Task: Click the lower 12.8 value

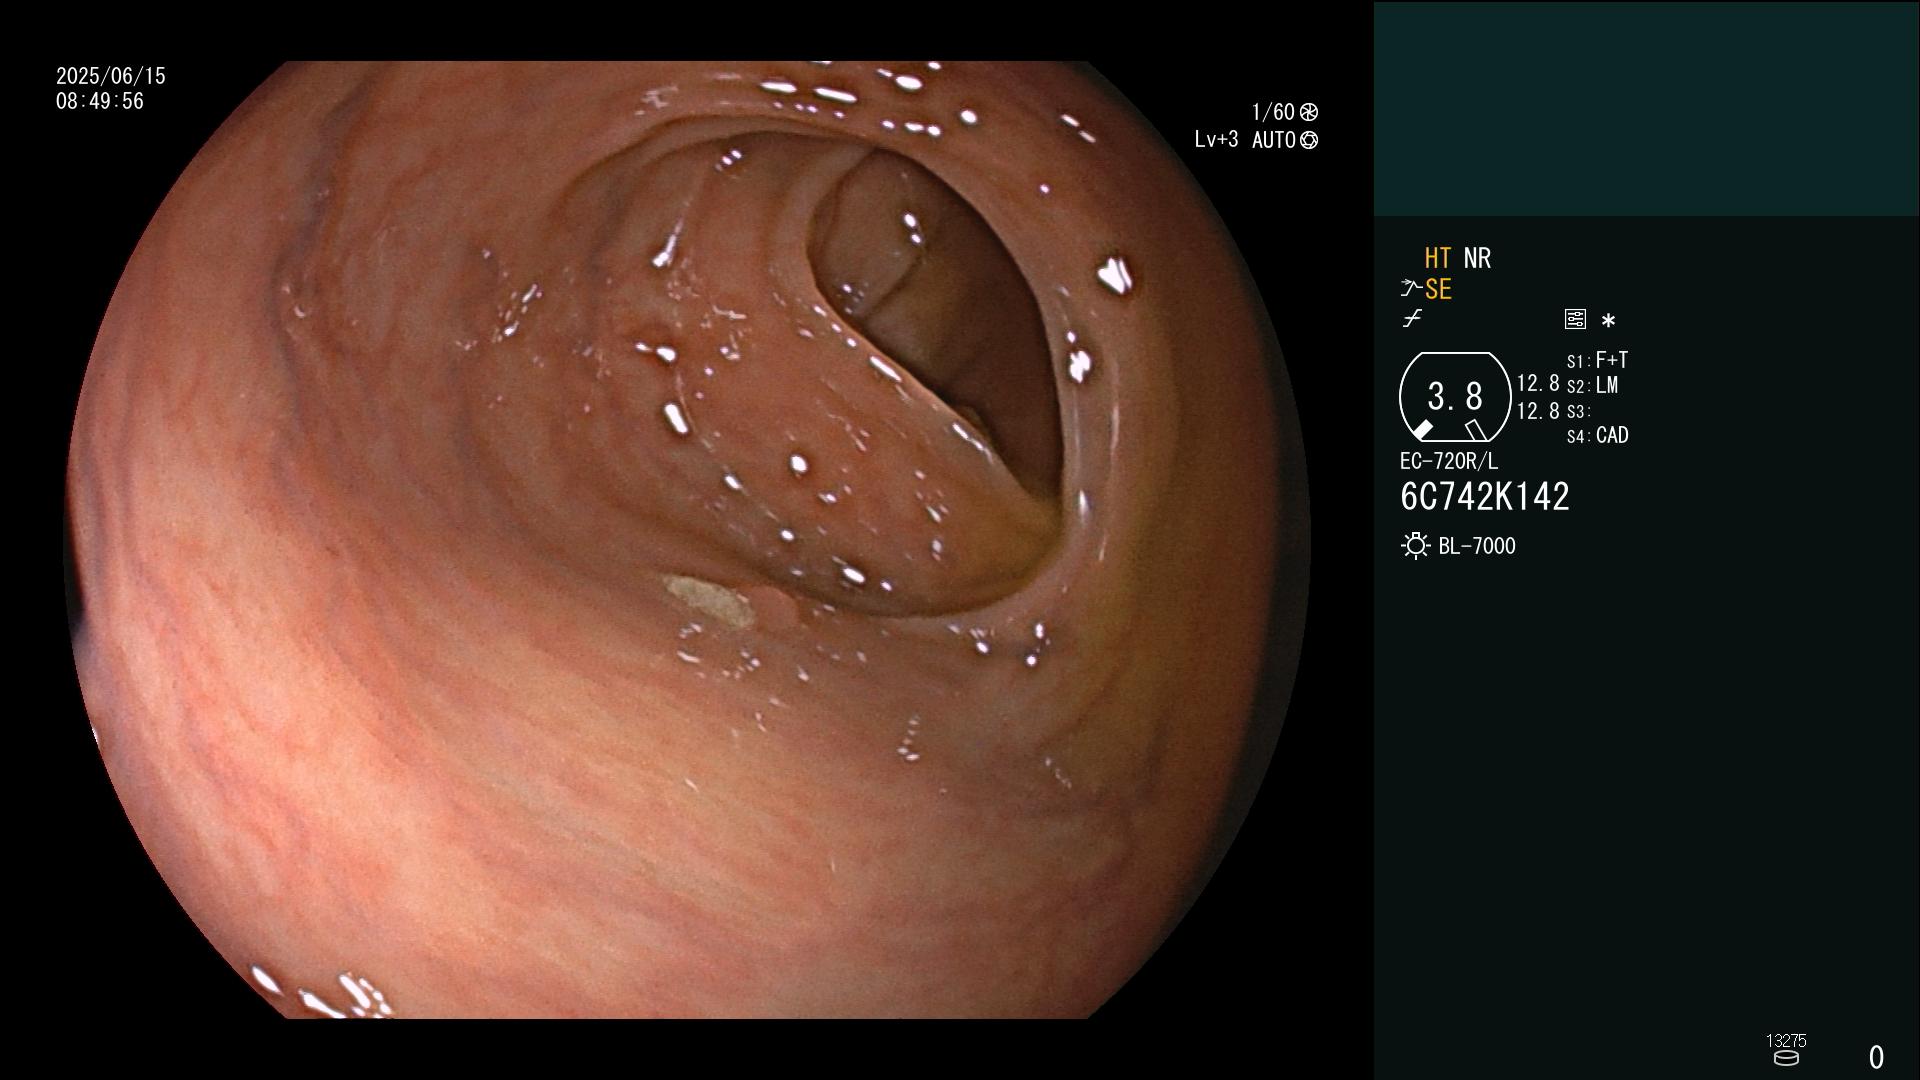Action: point(1538,411)
